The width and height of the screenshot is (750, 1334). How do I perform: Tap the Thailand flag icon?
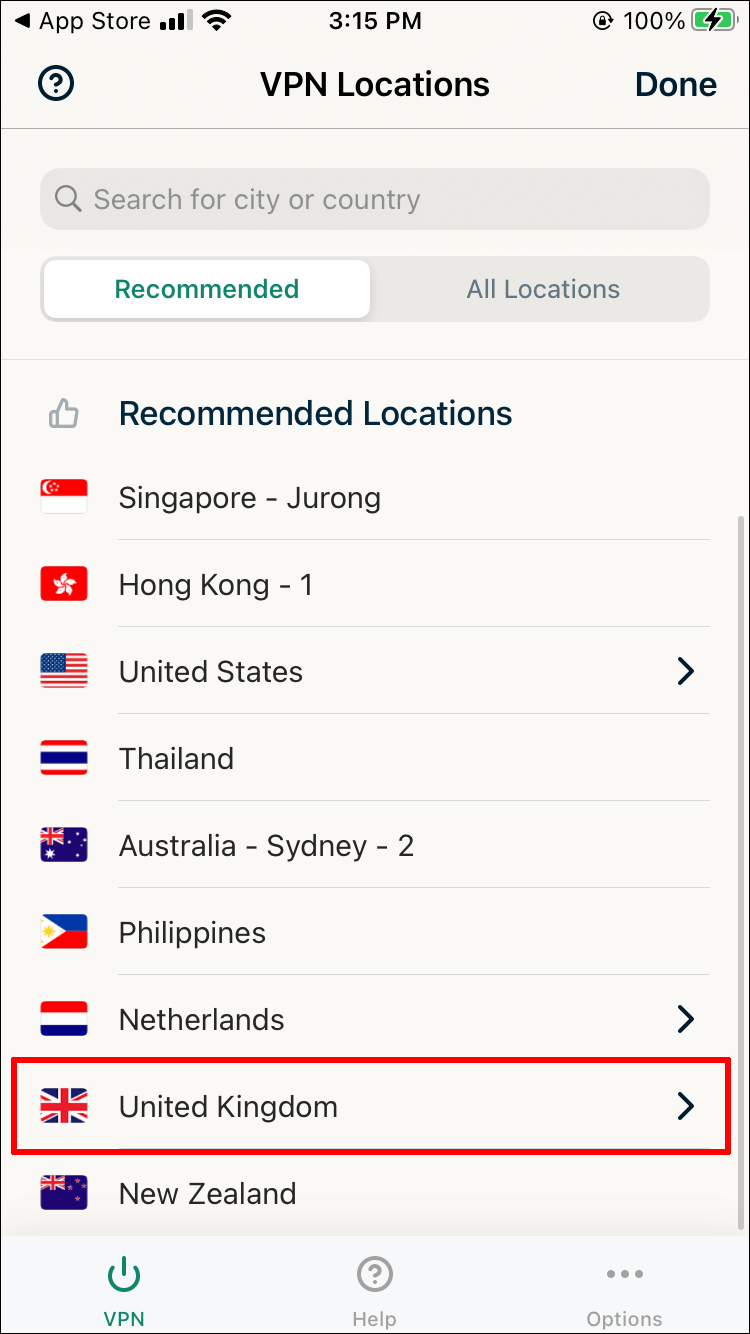coord(64,758)
